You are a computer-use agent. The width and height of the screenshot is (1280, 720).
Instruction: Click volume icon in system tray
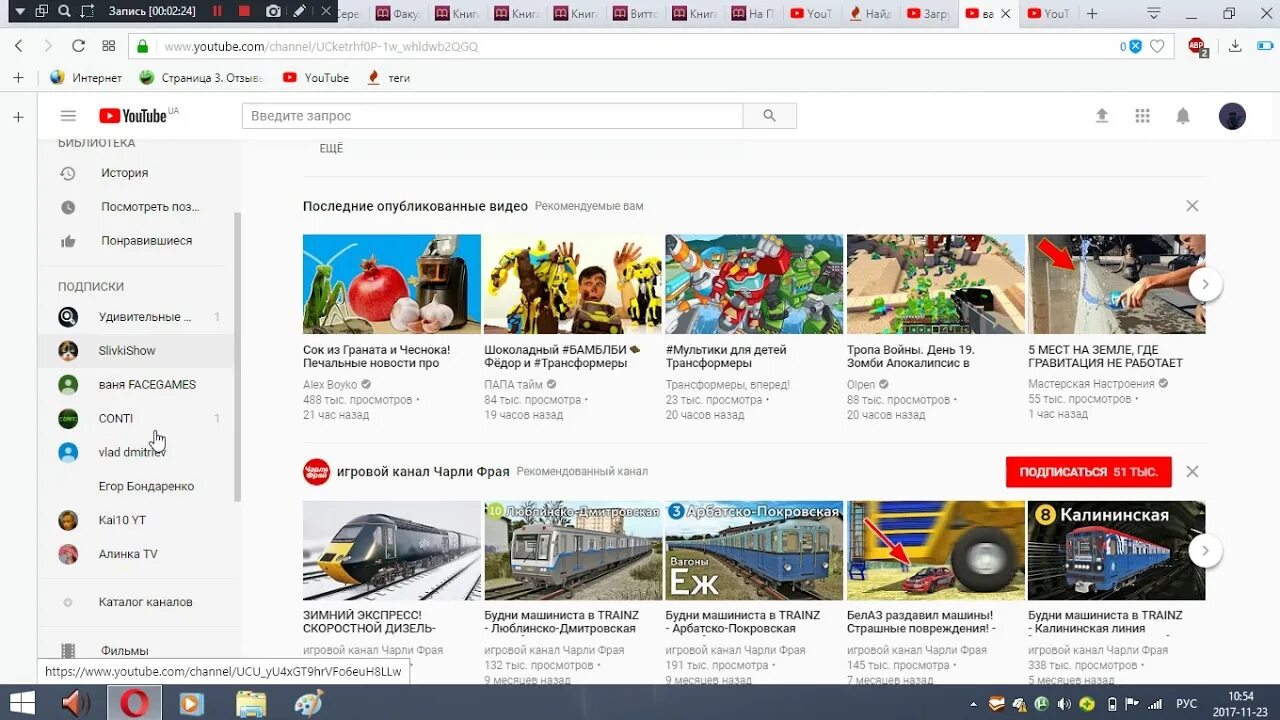click(x=1065, y=704)
